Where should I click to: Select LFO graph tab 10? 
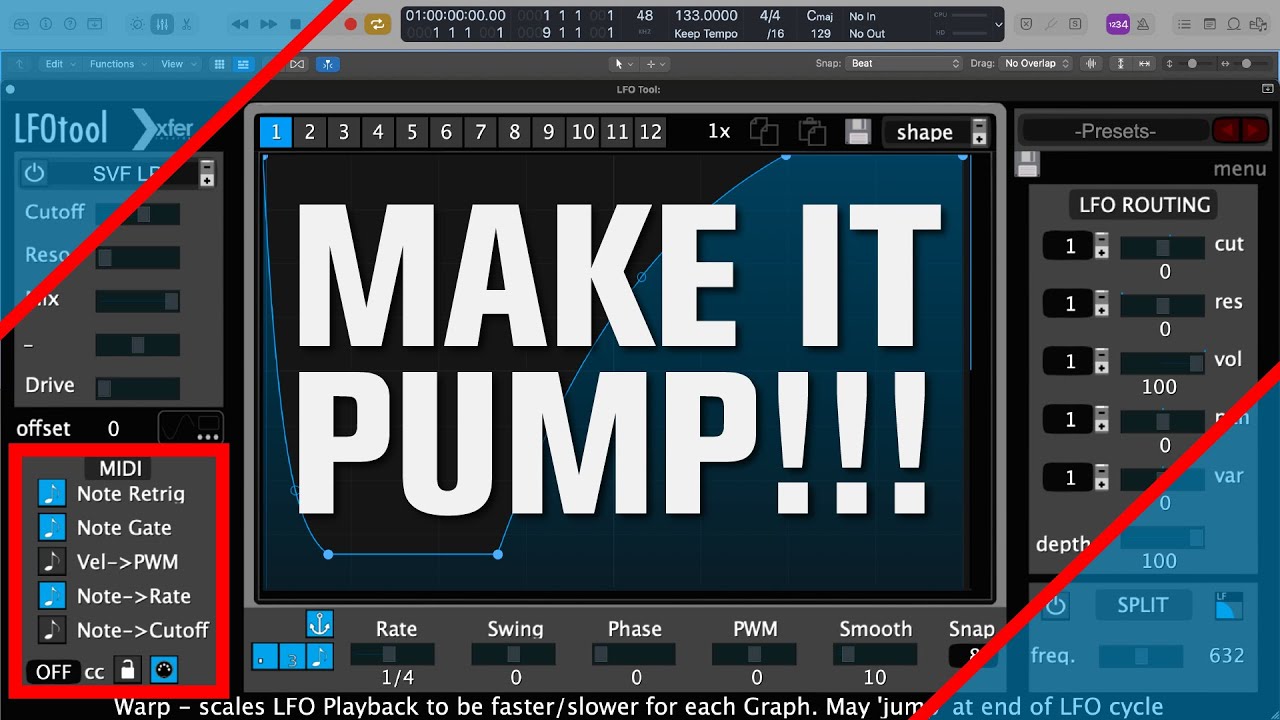tap(583, 132)
